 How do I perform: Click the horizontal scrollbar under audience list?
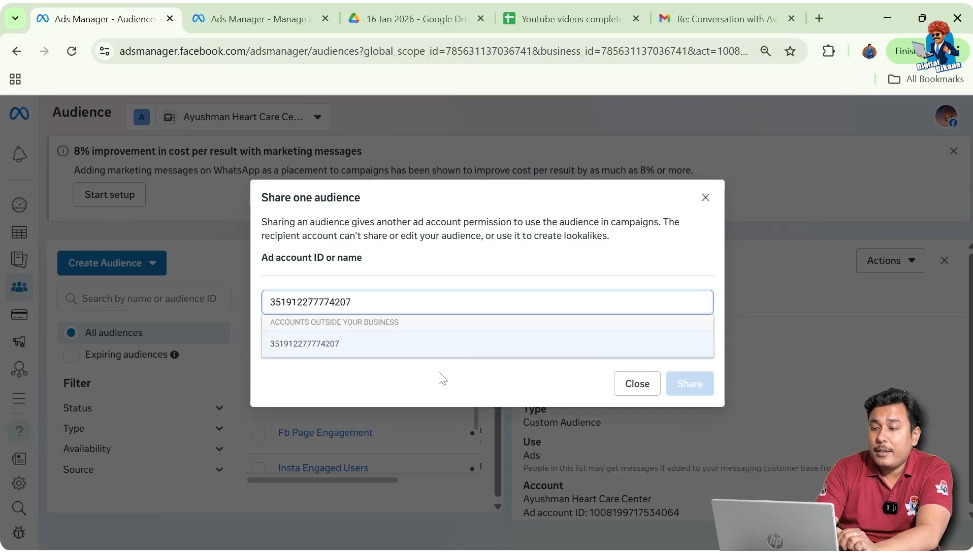pyautogui.click(x=322, y=480)
